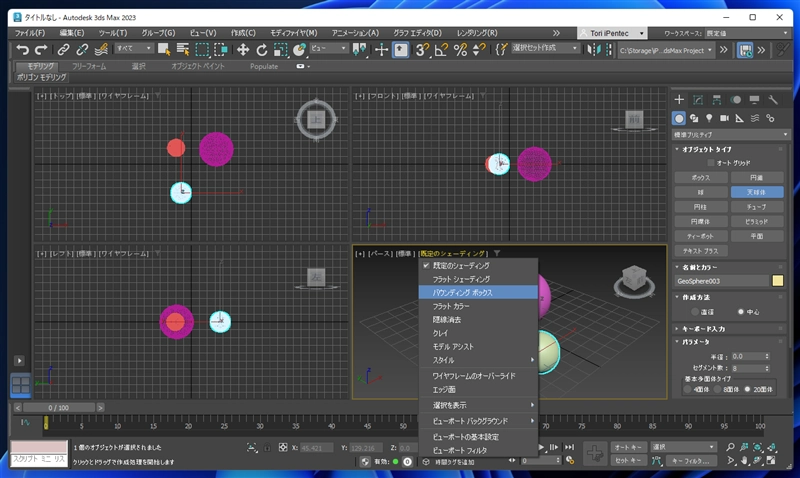Open the Modify panel tab icon
The height and width of the screenshot is (478, 800).
(x=698, y=99)
